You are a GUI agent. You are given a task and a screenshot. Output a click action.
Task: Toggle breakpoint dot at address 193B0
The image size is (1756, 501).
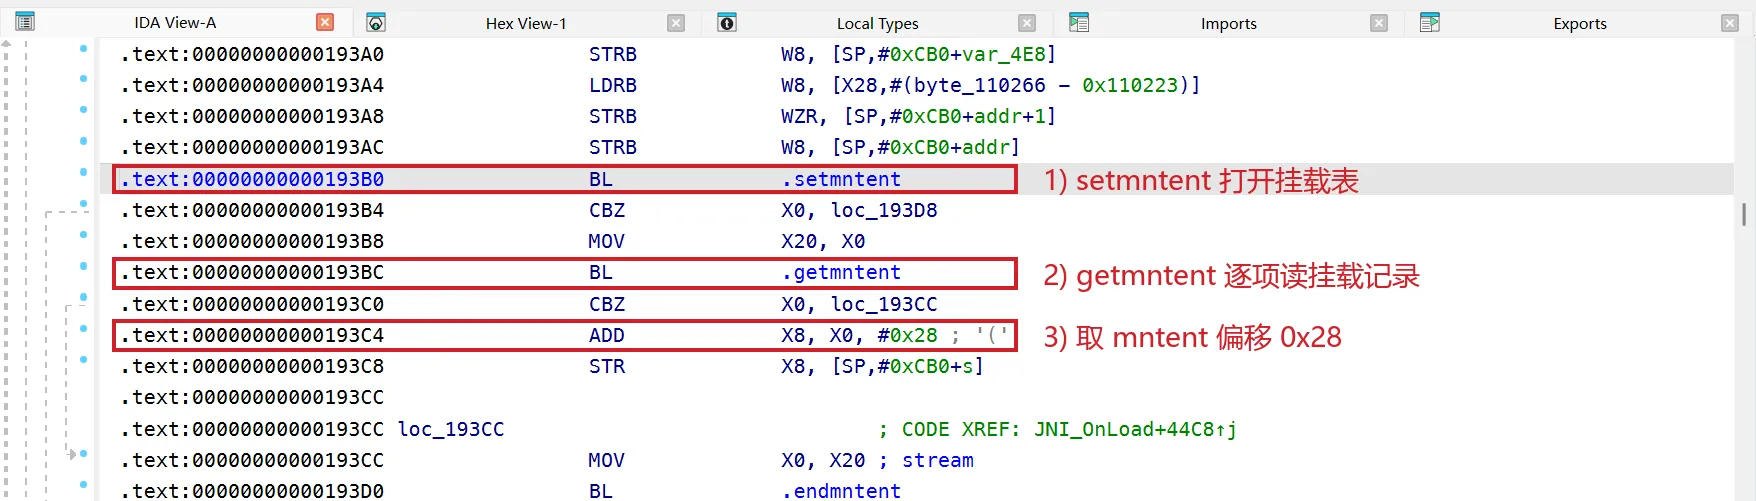tap(83, 172)
